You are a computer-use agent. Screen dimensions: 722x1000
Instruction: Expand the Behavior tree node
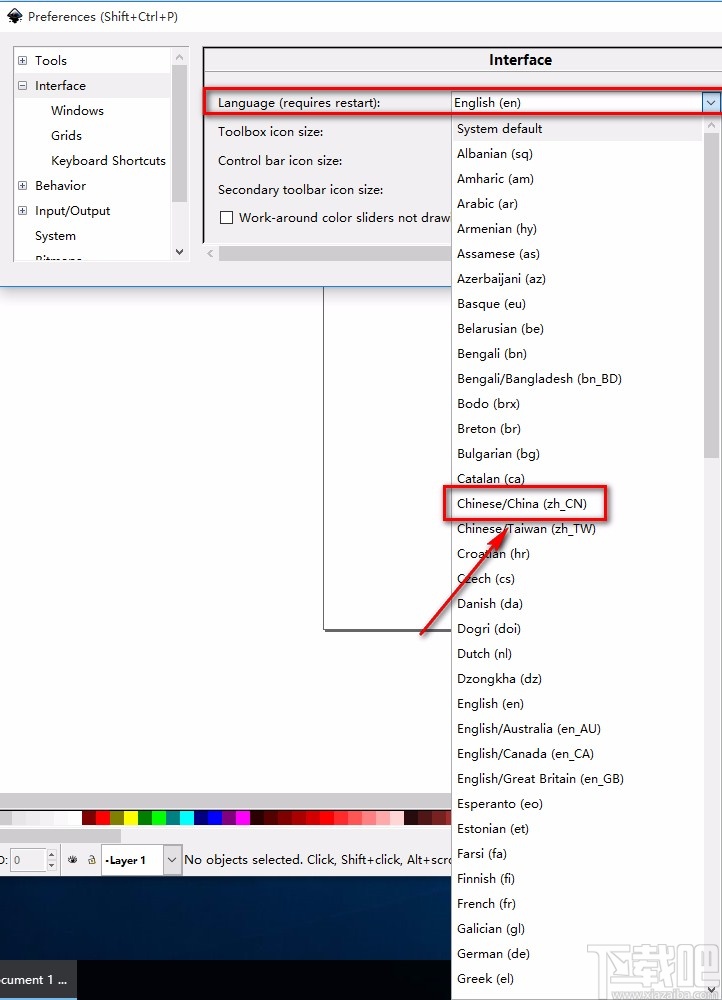tap(23, 186)
